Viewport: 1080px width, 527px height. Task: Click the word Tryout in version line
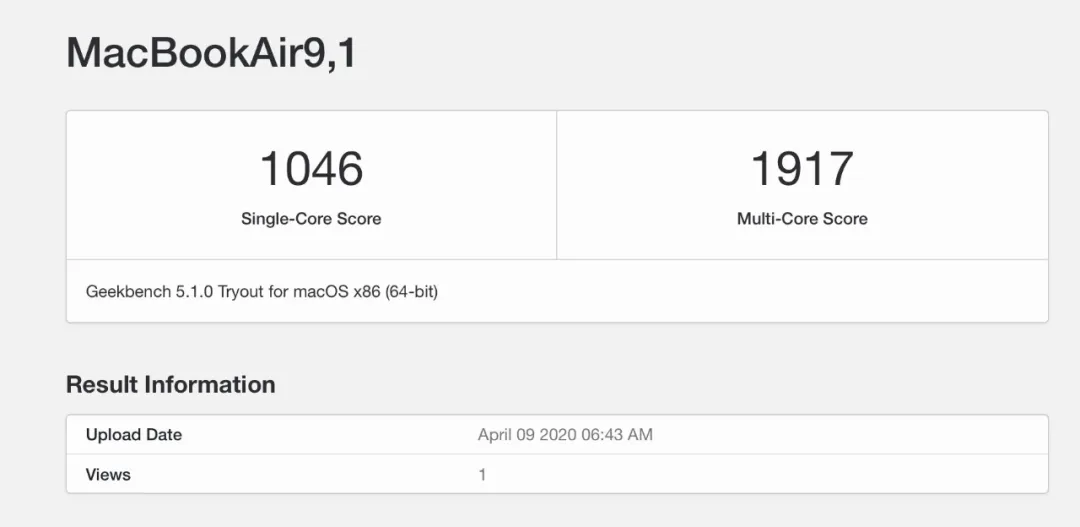[x=241, y=291]
